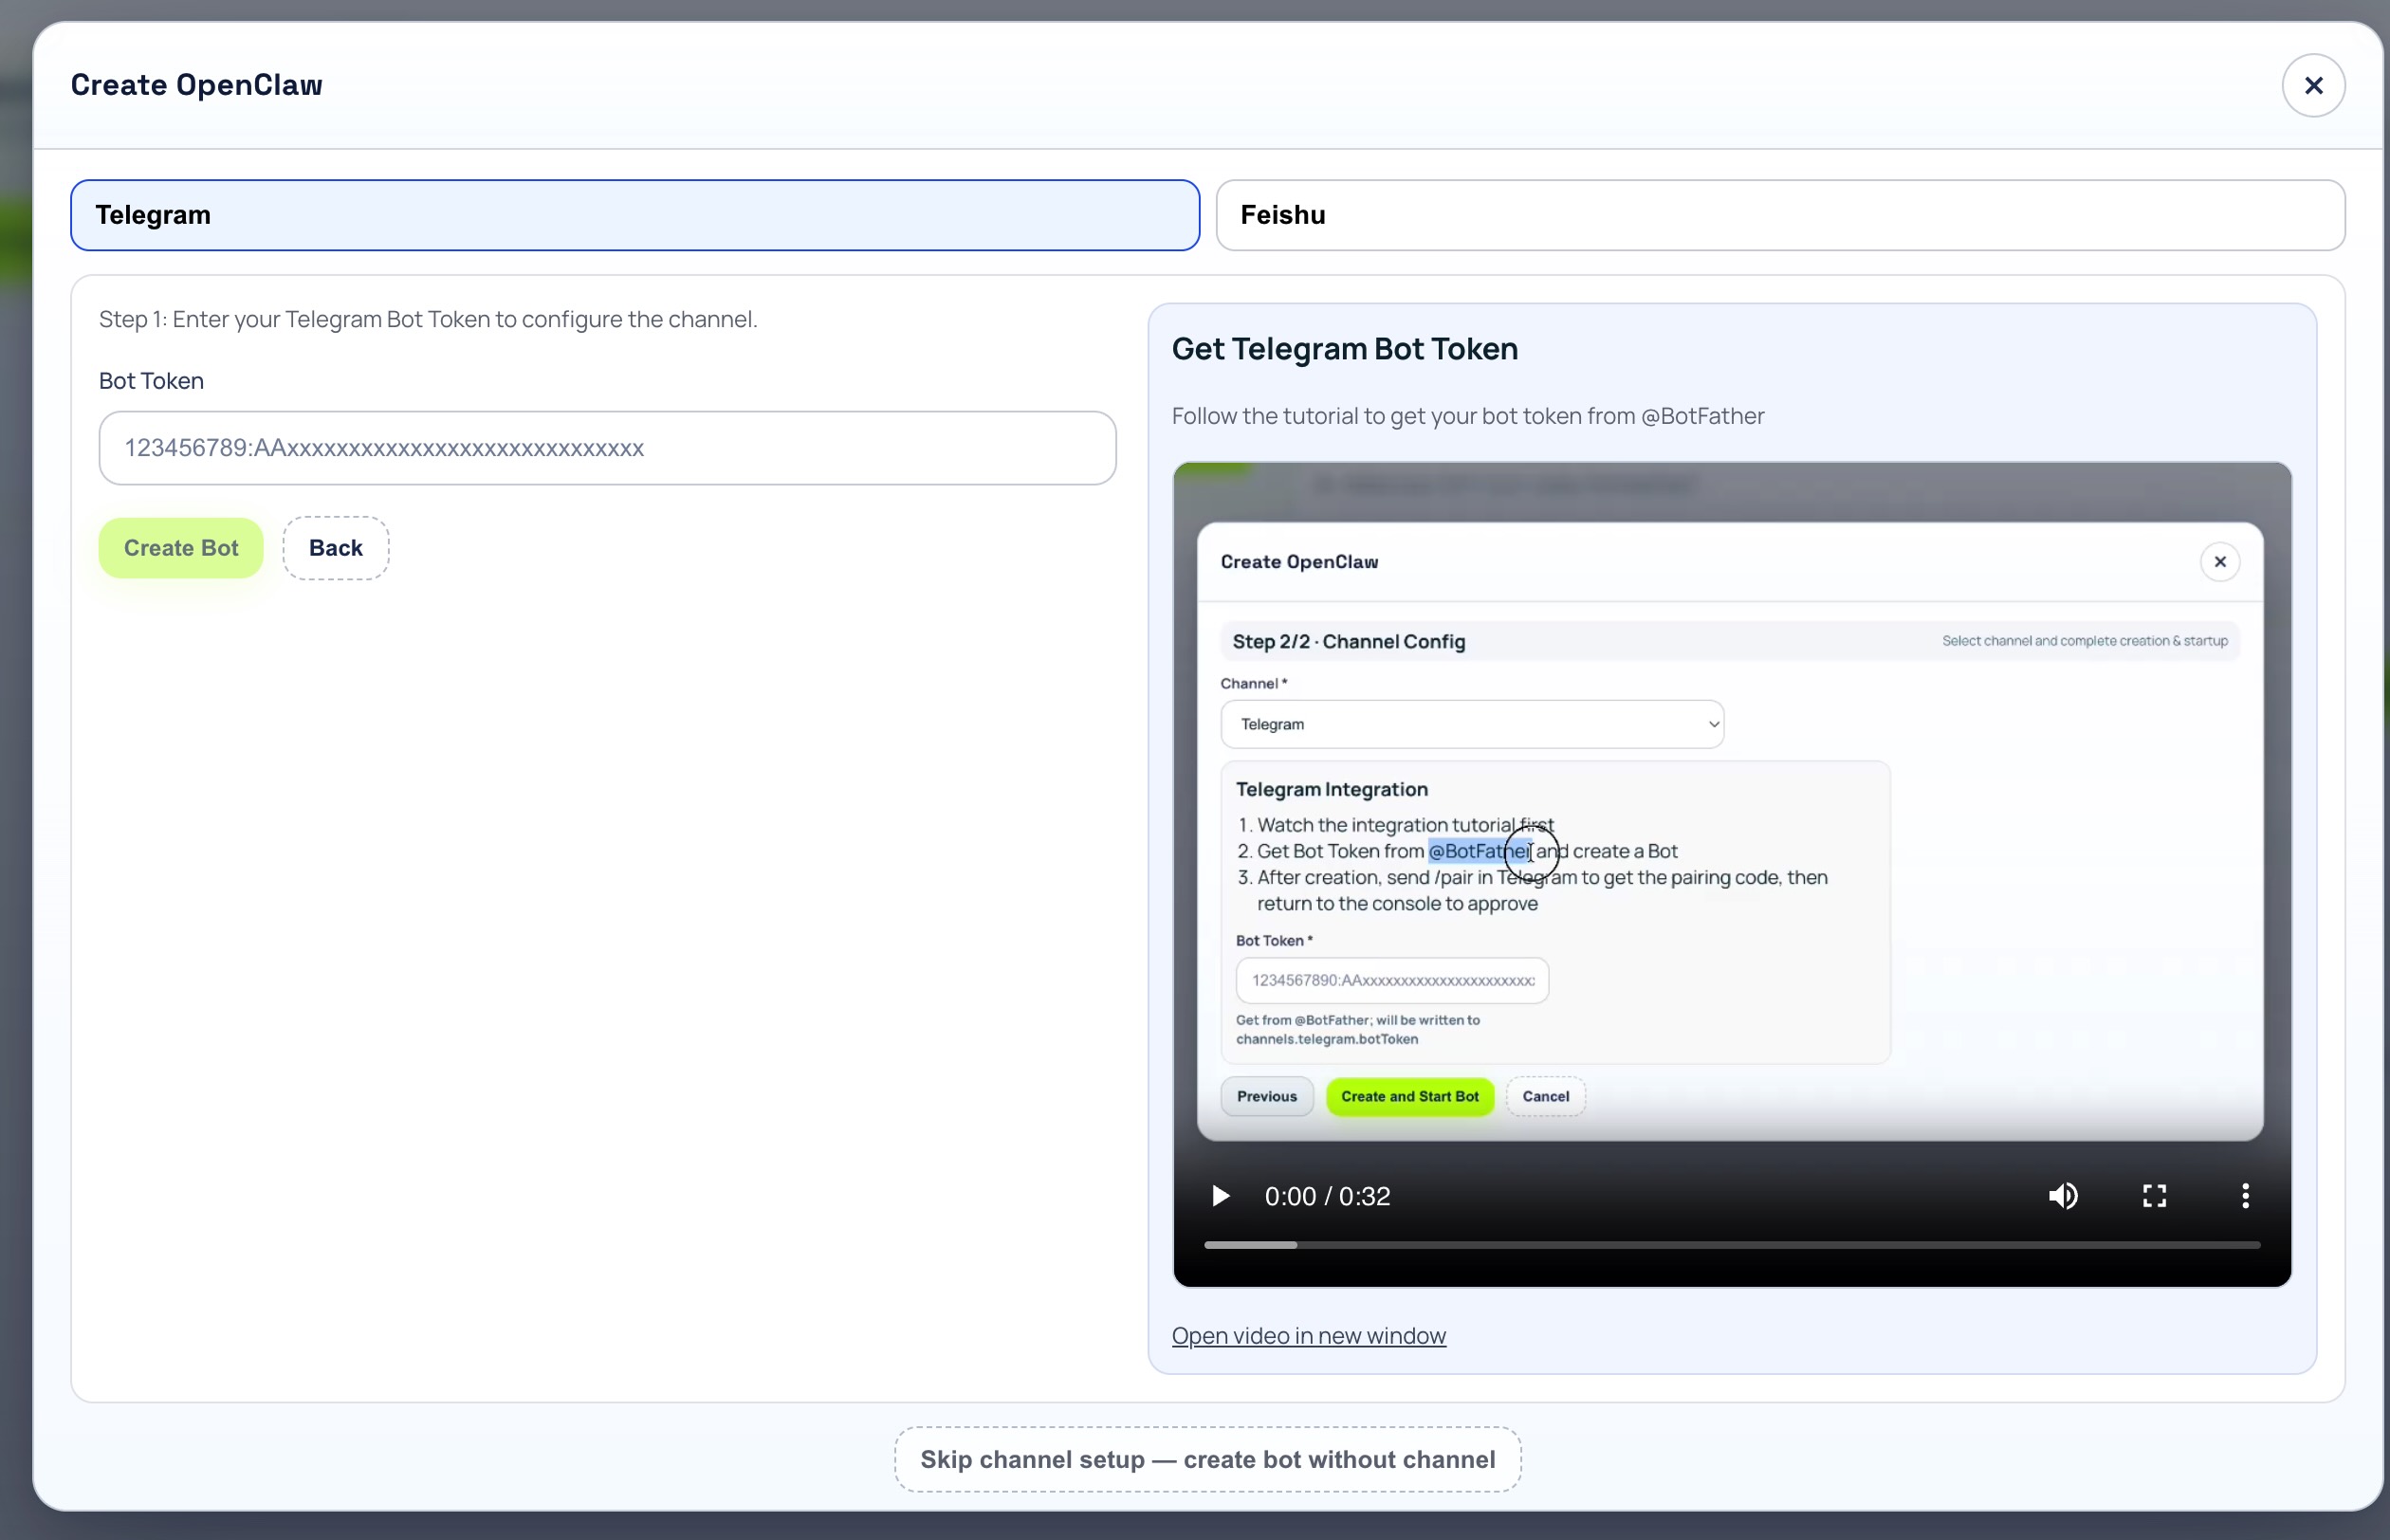Click the Bot Token field in the video
Image resolution: width=2390 pixels, height=1540 pixels.
[1391, 980]
